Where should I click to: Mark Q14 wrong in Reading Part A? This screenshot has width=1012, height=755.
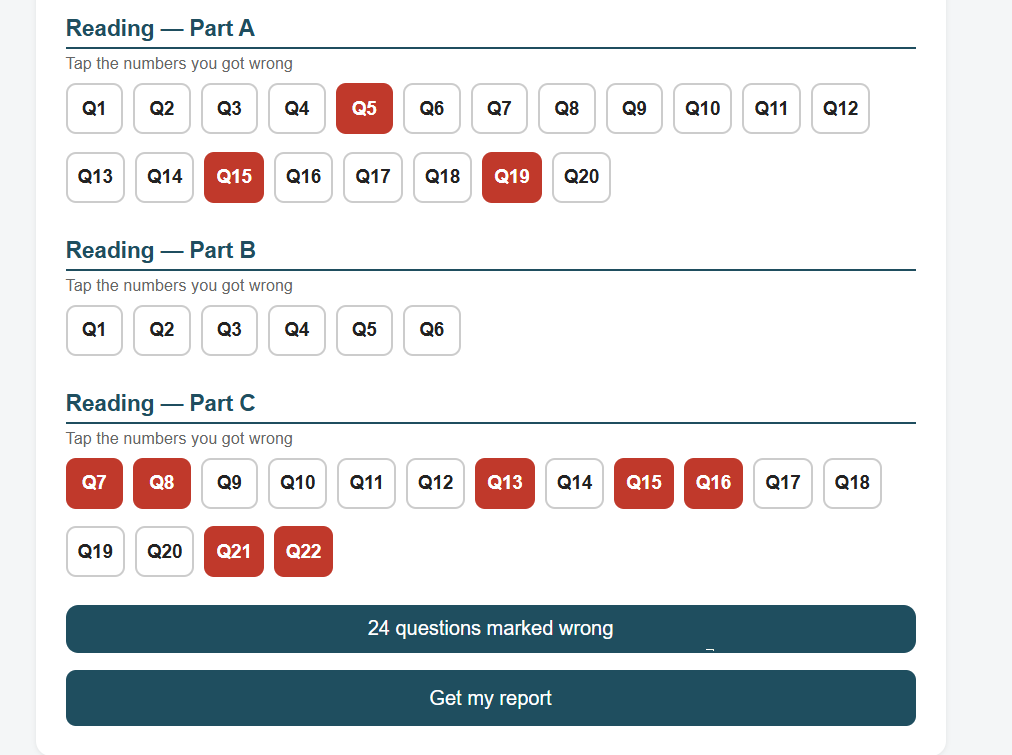pos(165,177)
